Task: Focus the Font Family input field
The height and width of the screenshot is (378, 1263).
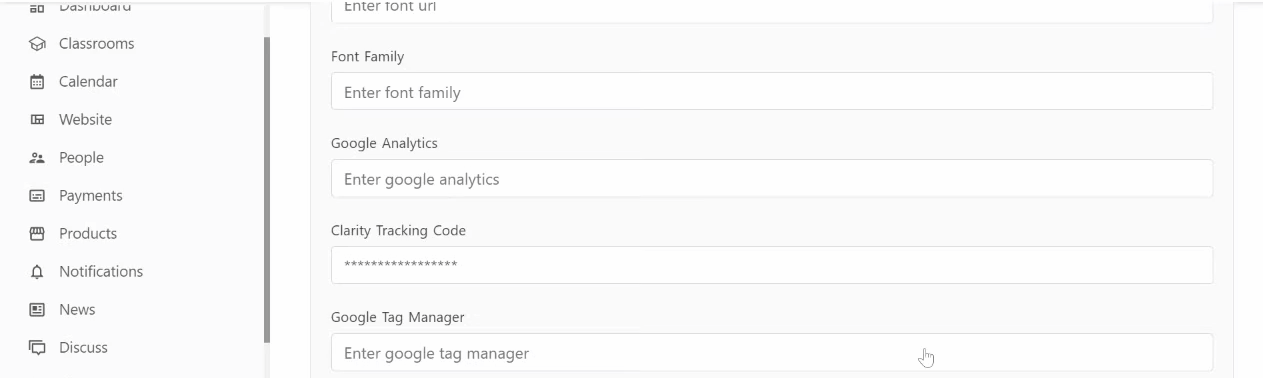Action: tap(771, 91)
